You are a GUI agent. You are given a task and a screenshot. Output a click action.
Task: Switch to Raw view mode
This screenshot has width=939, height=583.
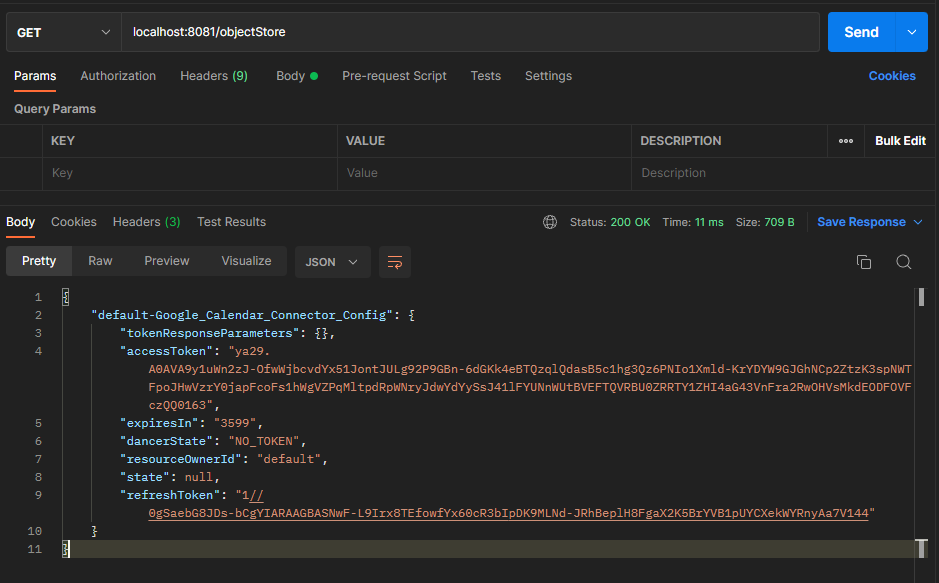coord(100,261)
